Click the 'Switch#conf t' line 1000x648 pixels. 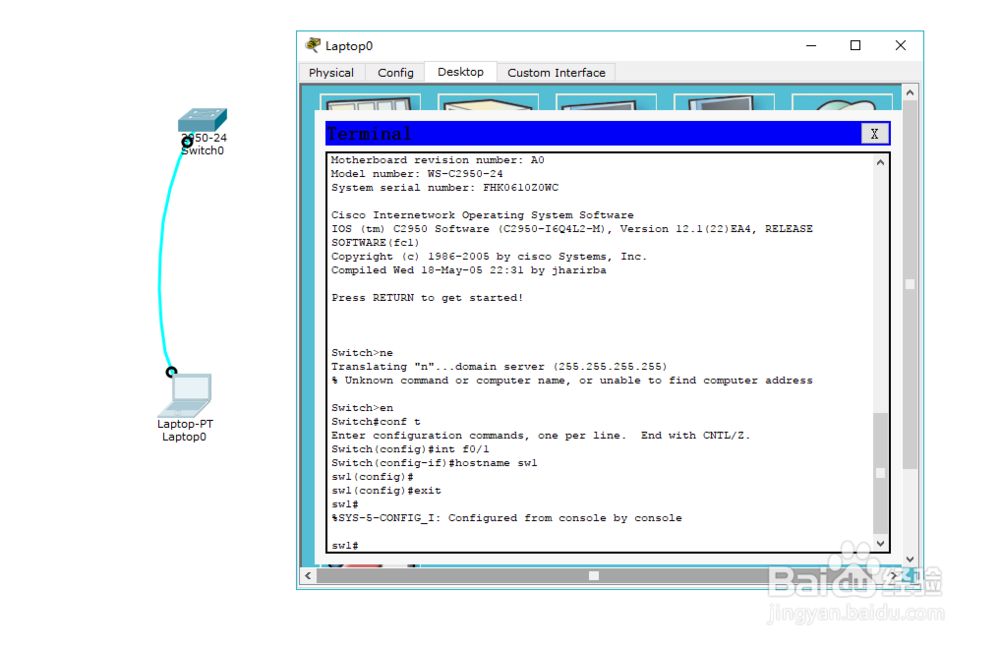point(376,422)
